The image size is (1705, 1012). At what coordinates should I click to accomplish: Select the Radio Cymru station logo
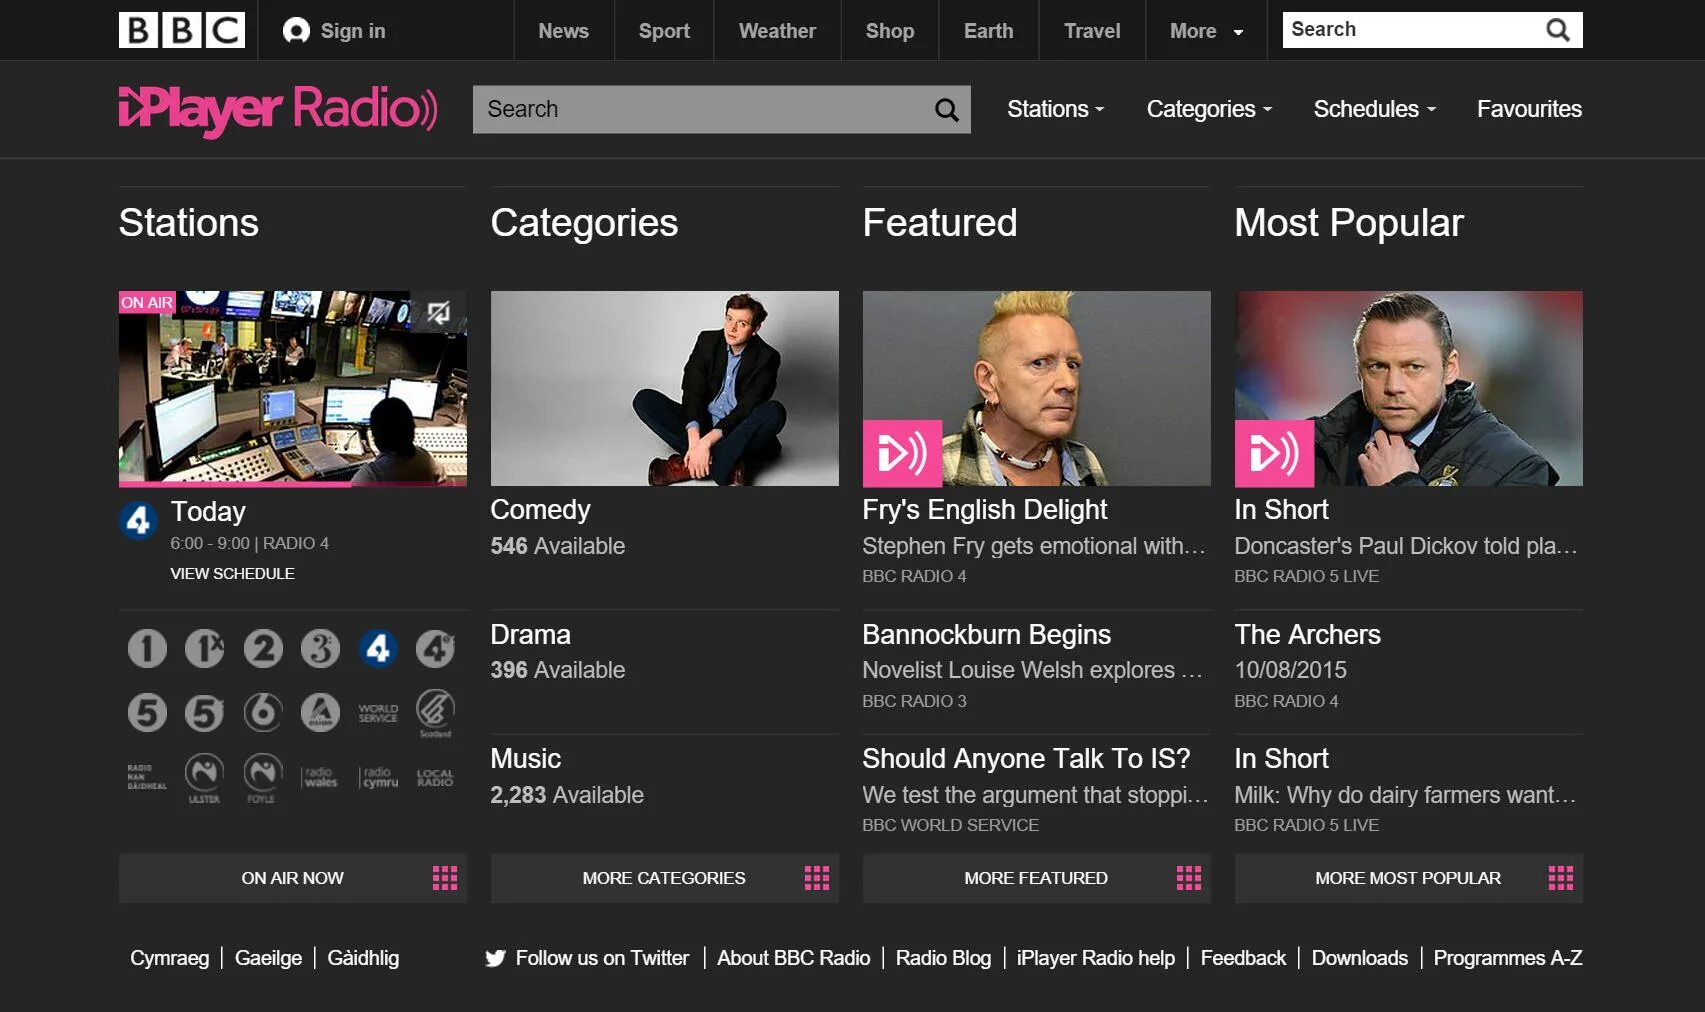coord(378,777)
